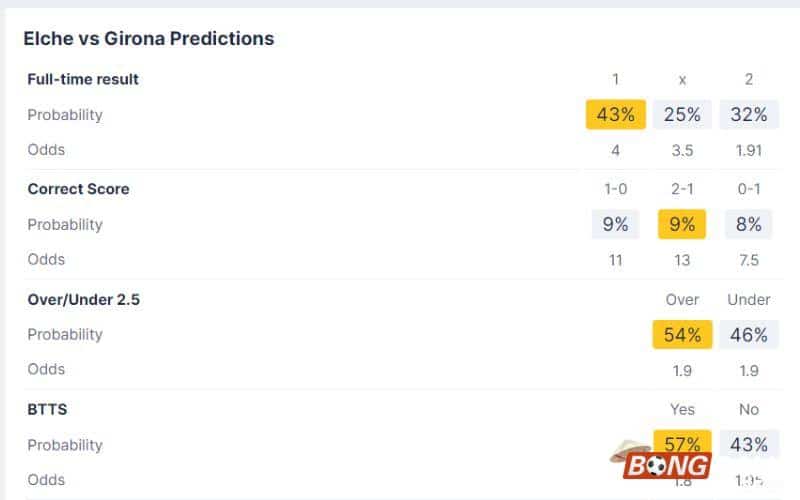Click the Elche vs Girona Predictions heading
800x500 pixels.
(x=149, y=39)
